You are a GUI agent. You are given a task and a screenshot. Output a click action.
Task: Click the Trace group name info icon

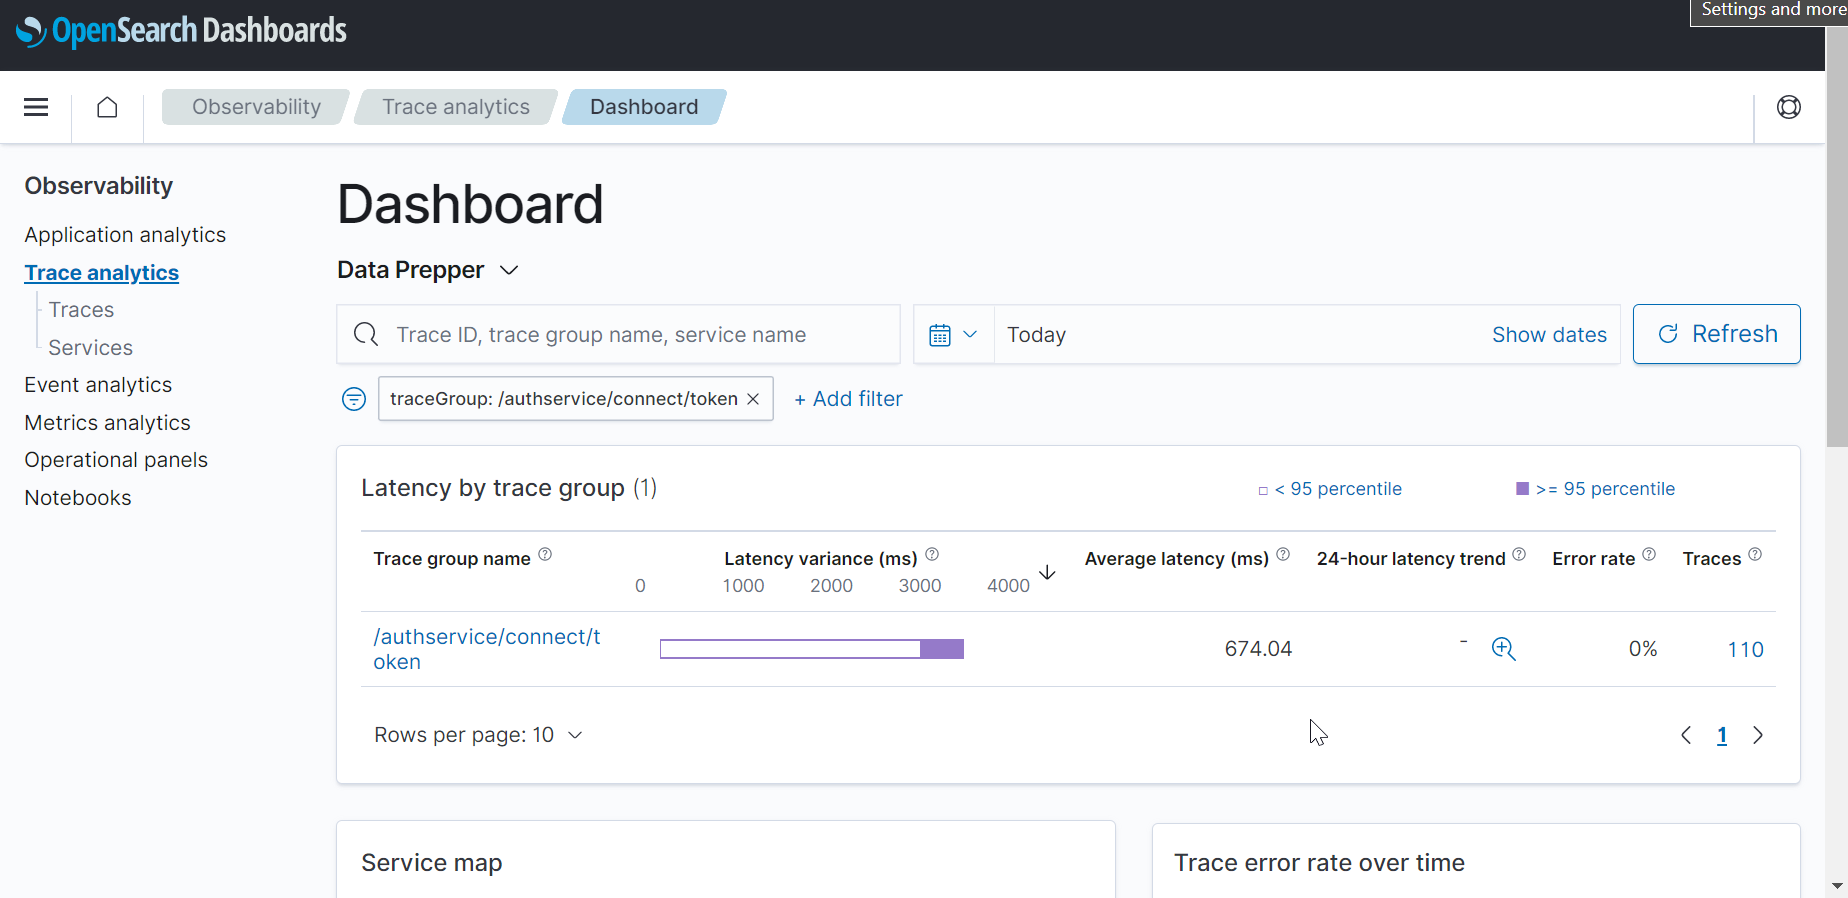pos(545,555)
